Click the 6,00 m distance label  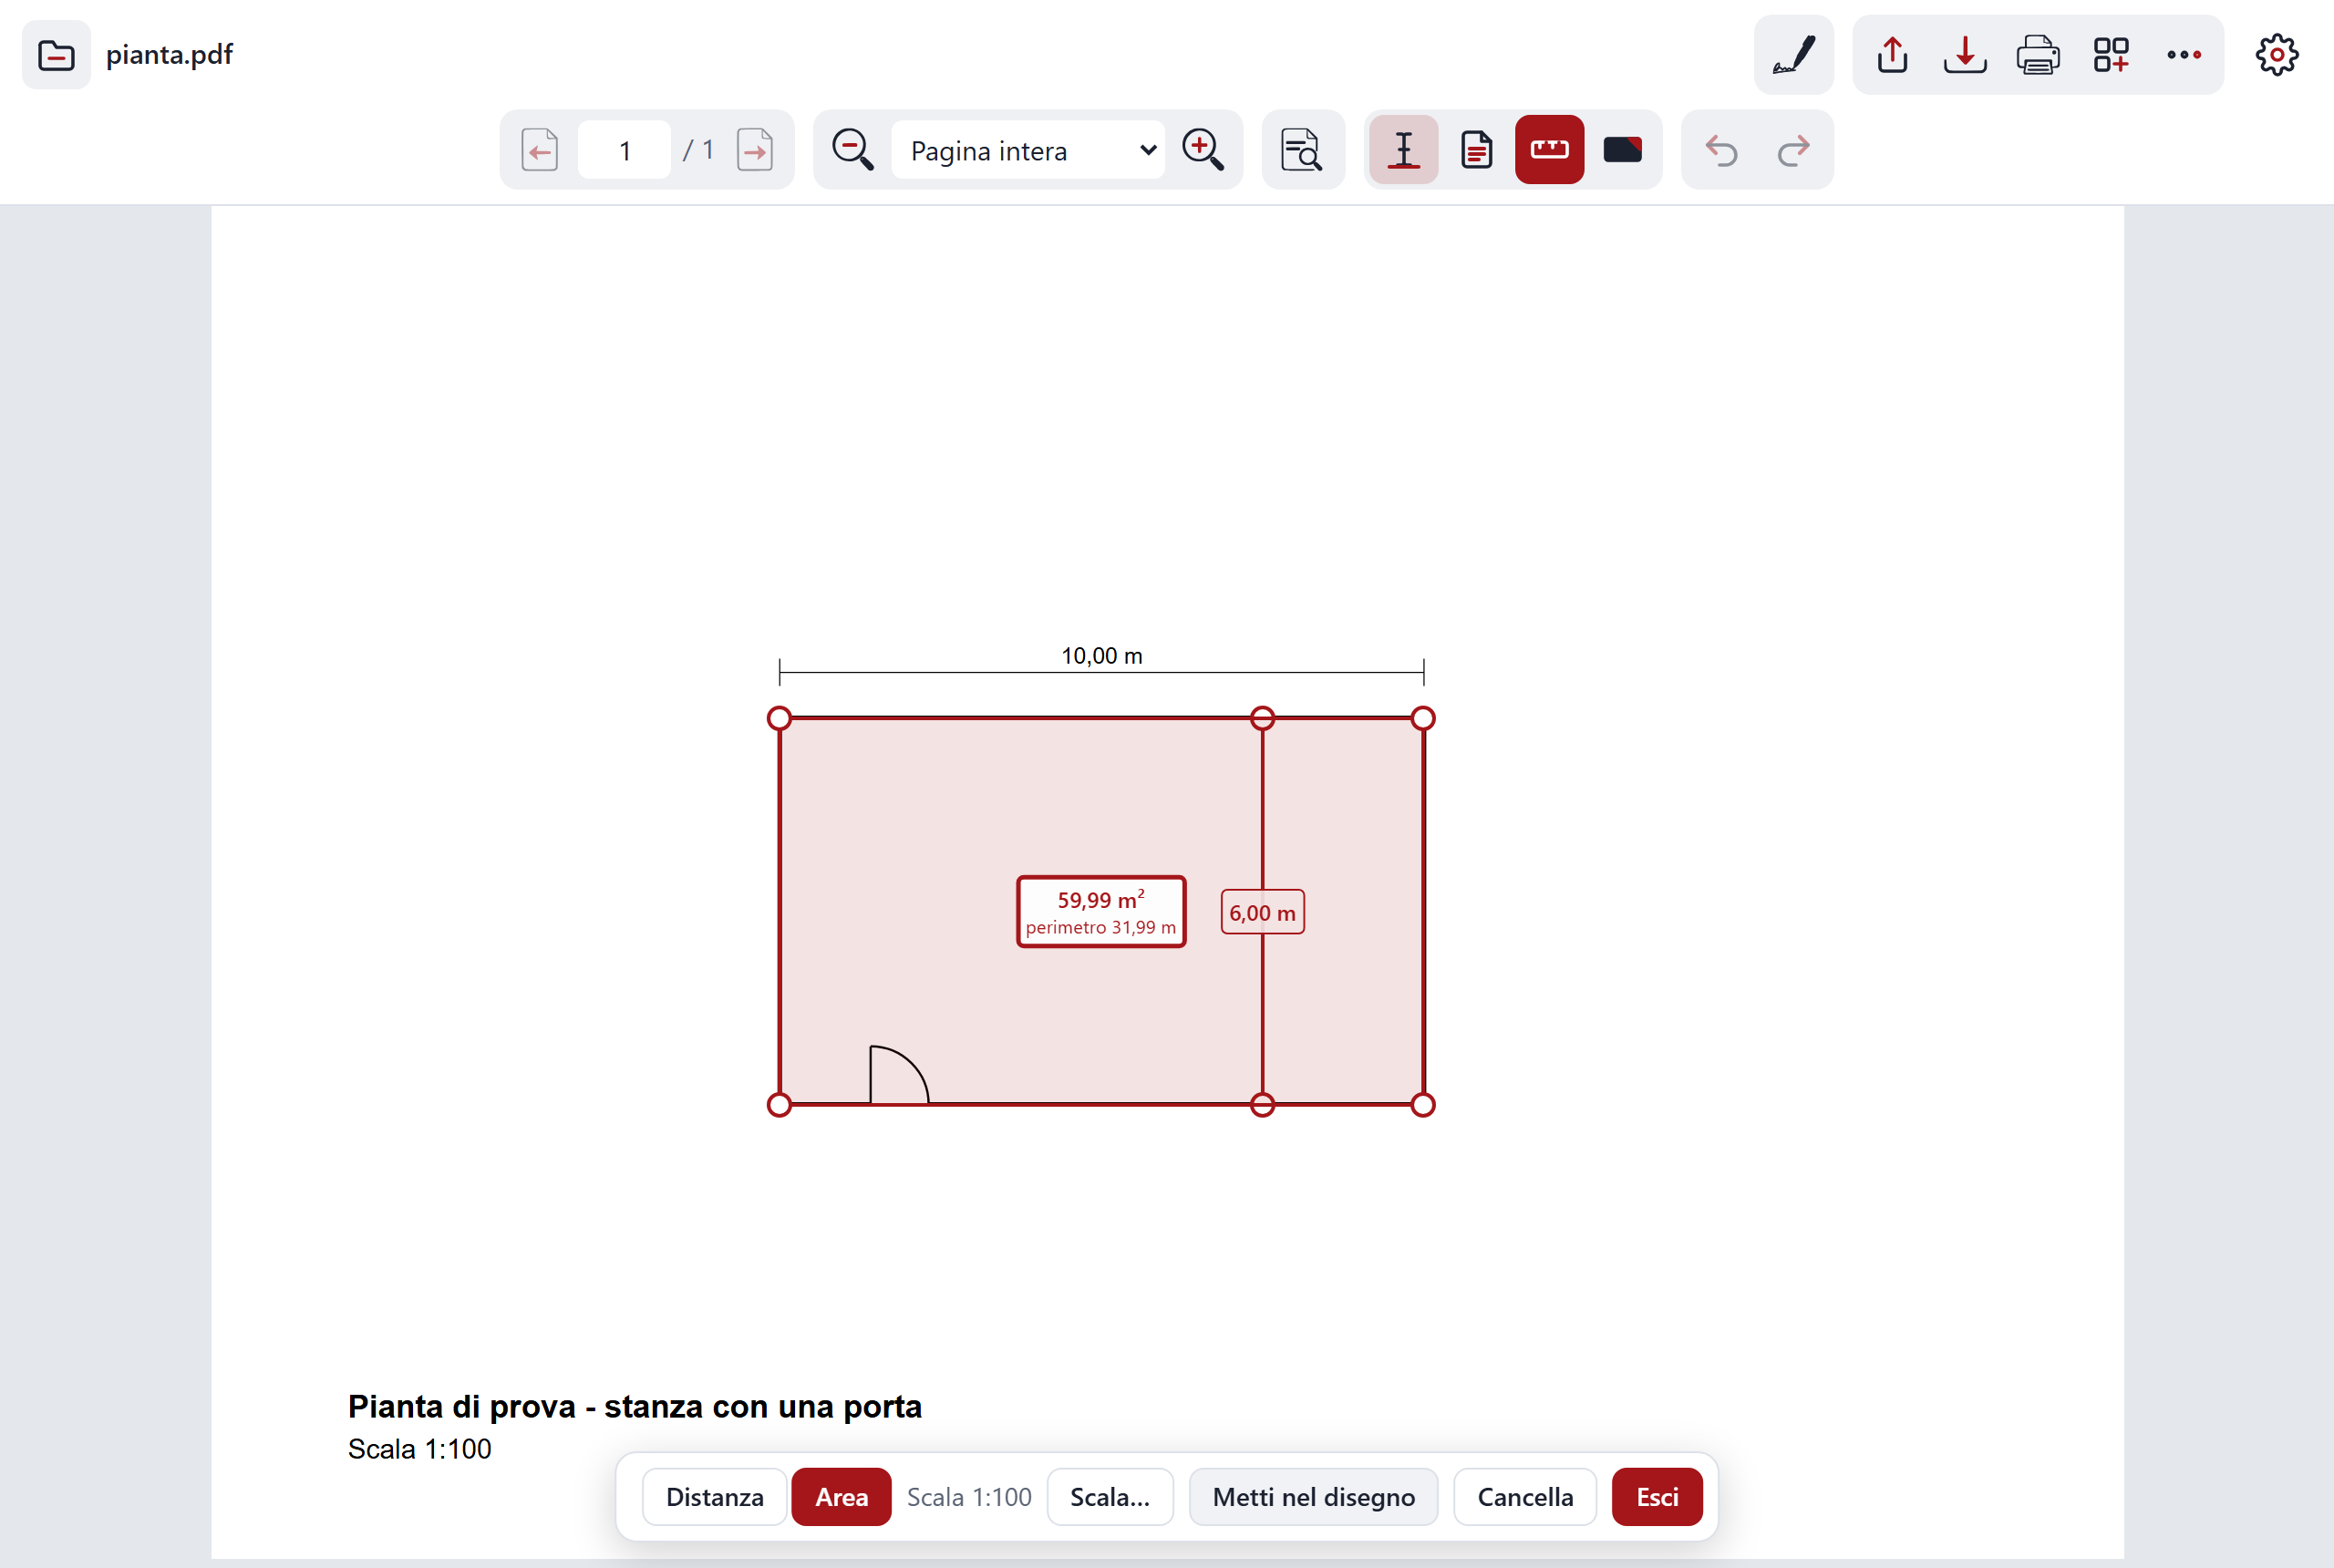tap(1262, 912)
